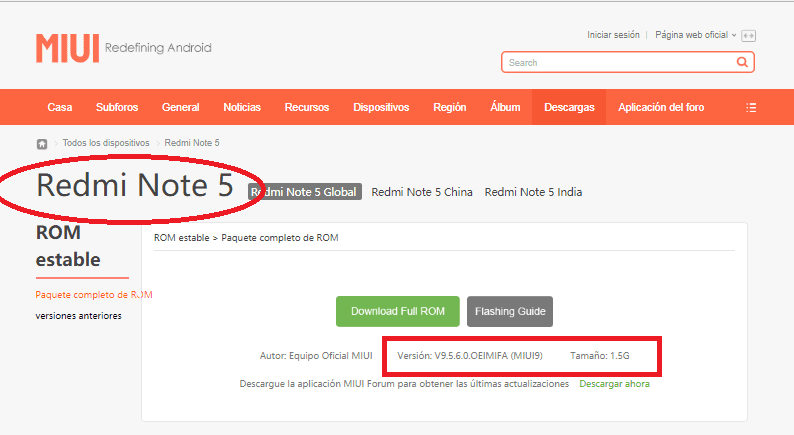Click Autor: Equipo Oficial MIUI text
The image size is (794, 435).
pyautogui.click(x=316, y=355)
